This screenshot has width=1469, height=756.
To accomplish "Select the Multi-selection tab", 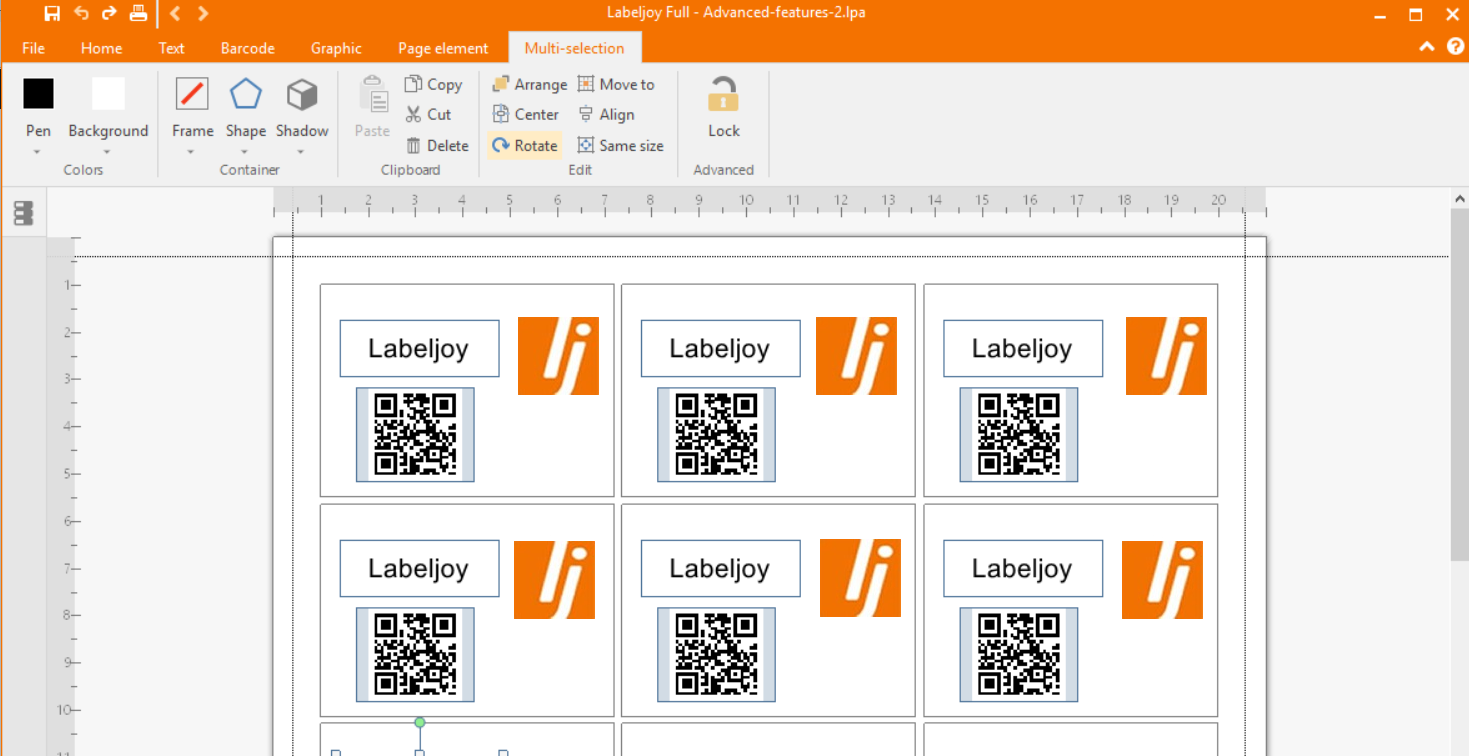I will click(x=574, y=48).
